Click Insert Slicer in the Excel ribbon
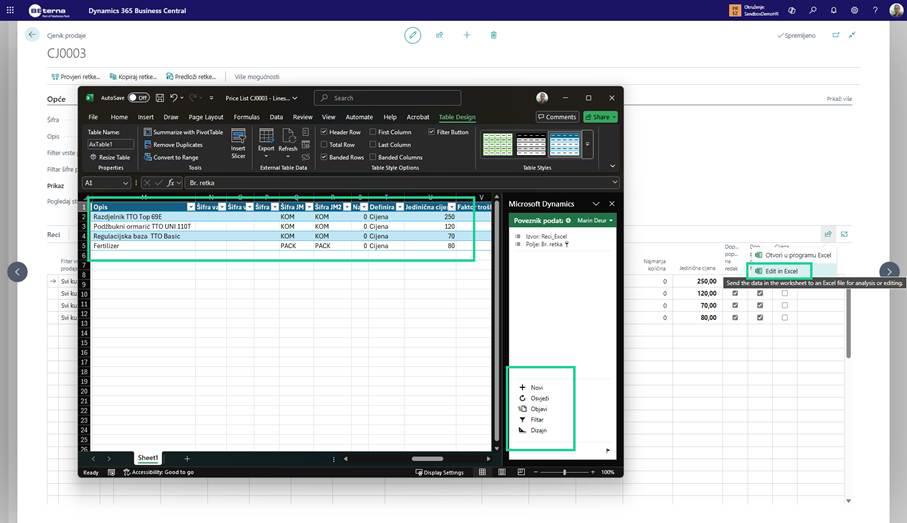The height and width of the screenshot is (523, 907). [238, 143]
